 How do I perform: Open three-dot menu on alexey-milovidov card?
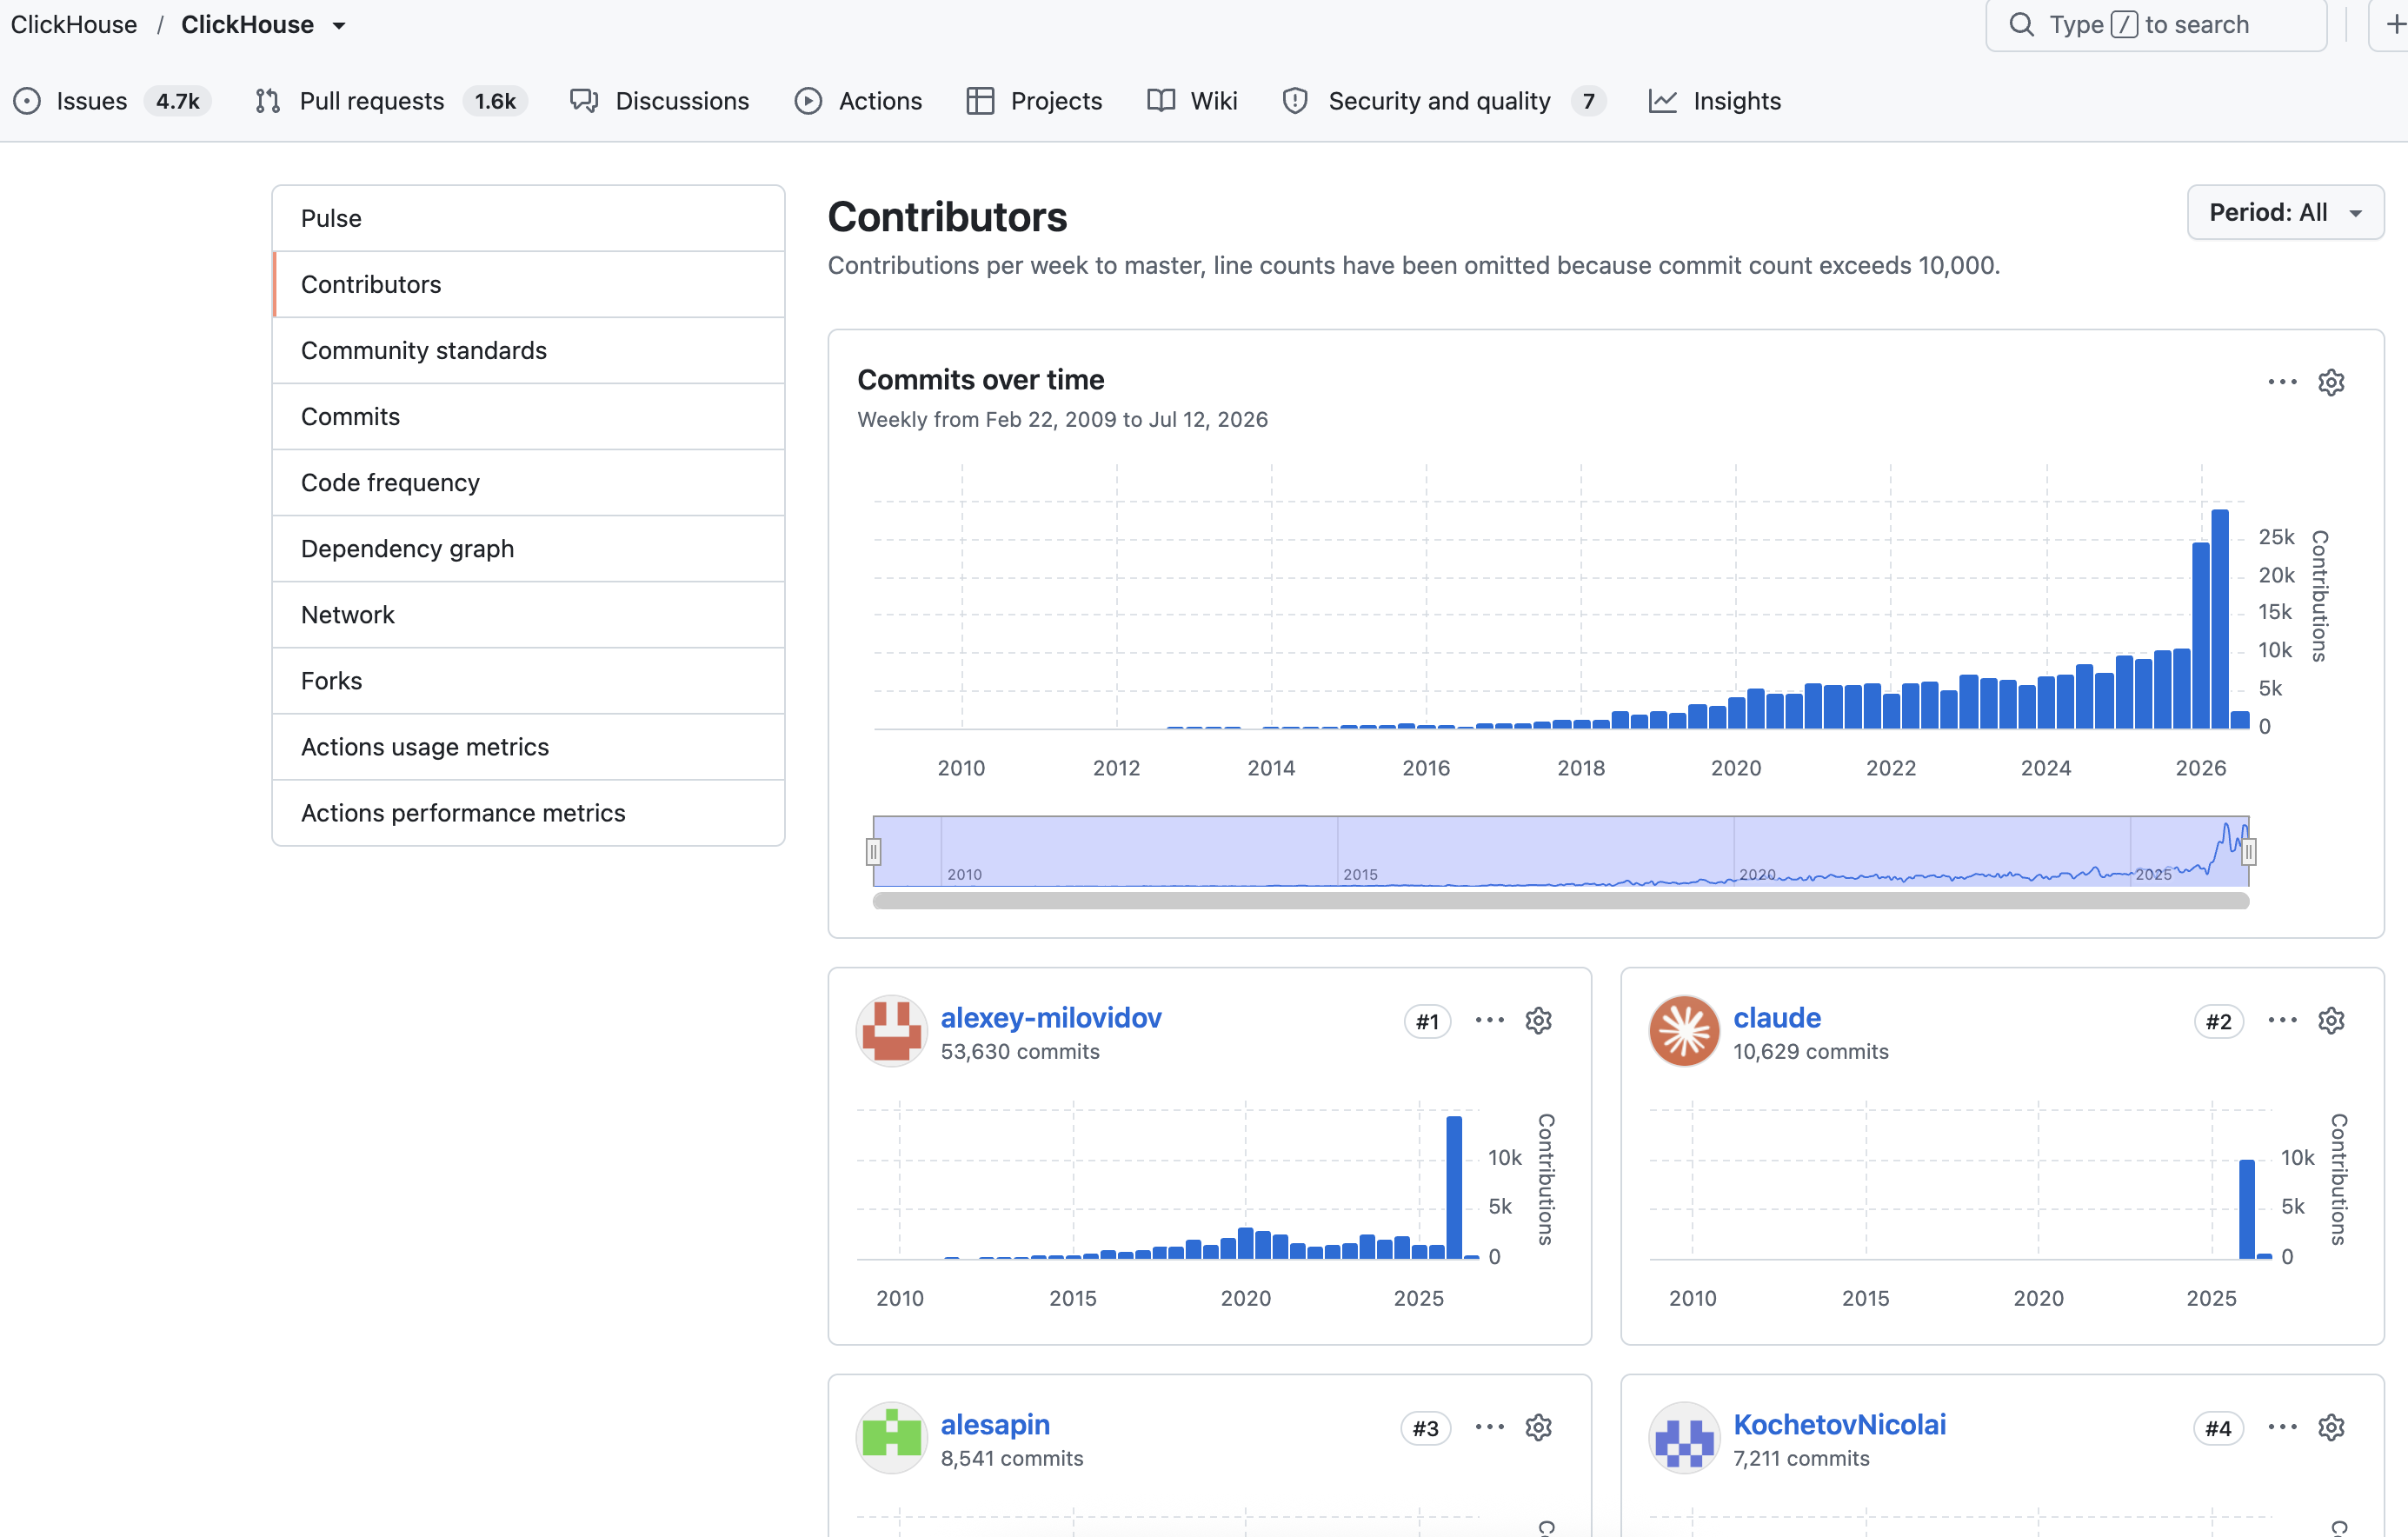[x=1489, y=1020]
